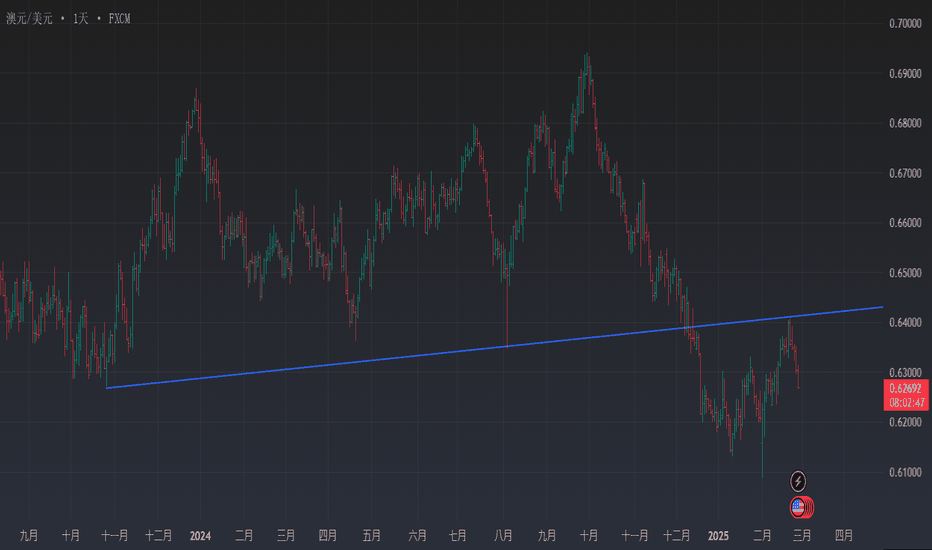Click the red 0.62692 current price label
Screen dimensions: 932x550
point(906,387)
